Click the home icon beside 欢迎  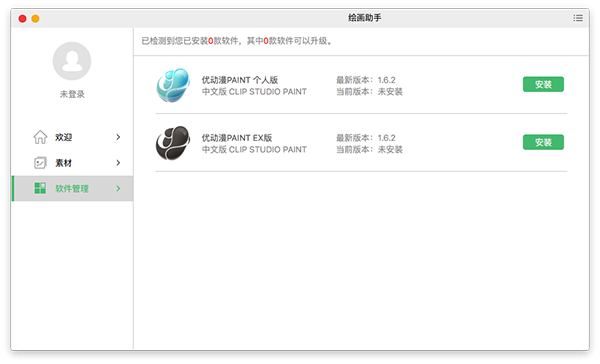pos(40,137)
